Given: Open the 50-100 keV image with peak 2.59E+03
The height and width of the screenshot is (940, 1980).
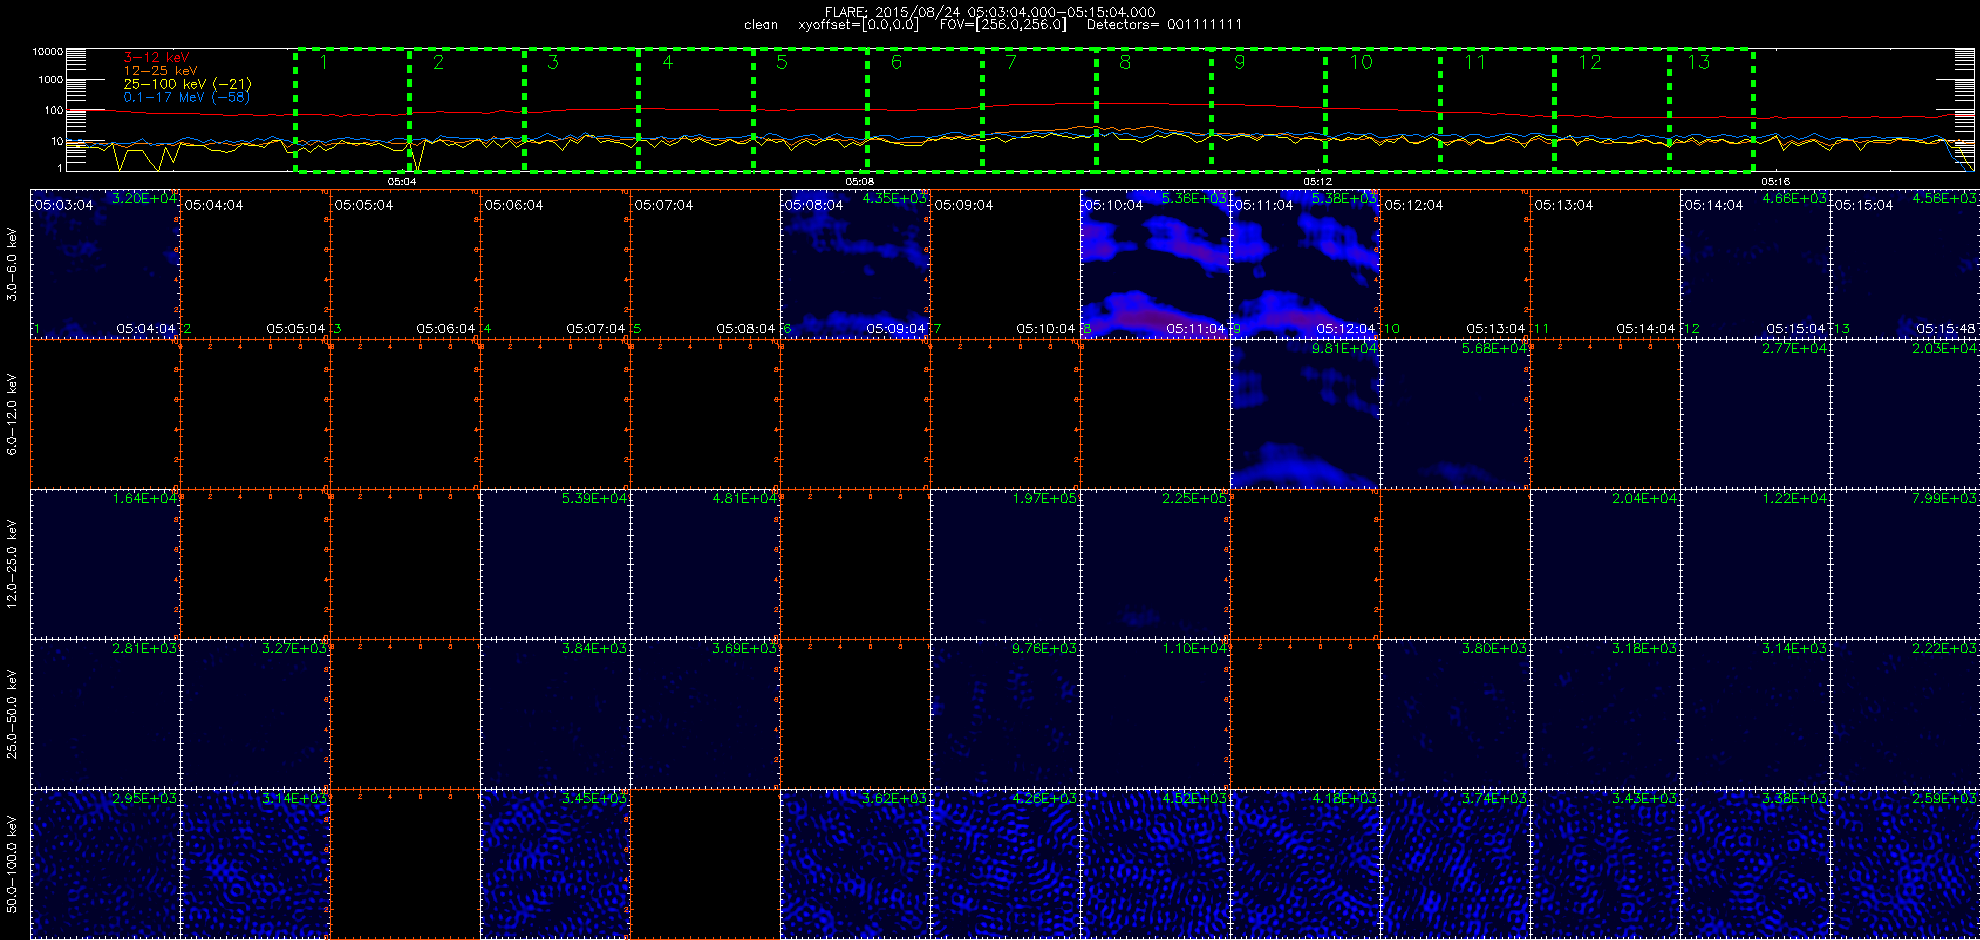Looking at the screenshot, I should tap(1905, 864).
